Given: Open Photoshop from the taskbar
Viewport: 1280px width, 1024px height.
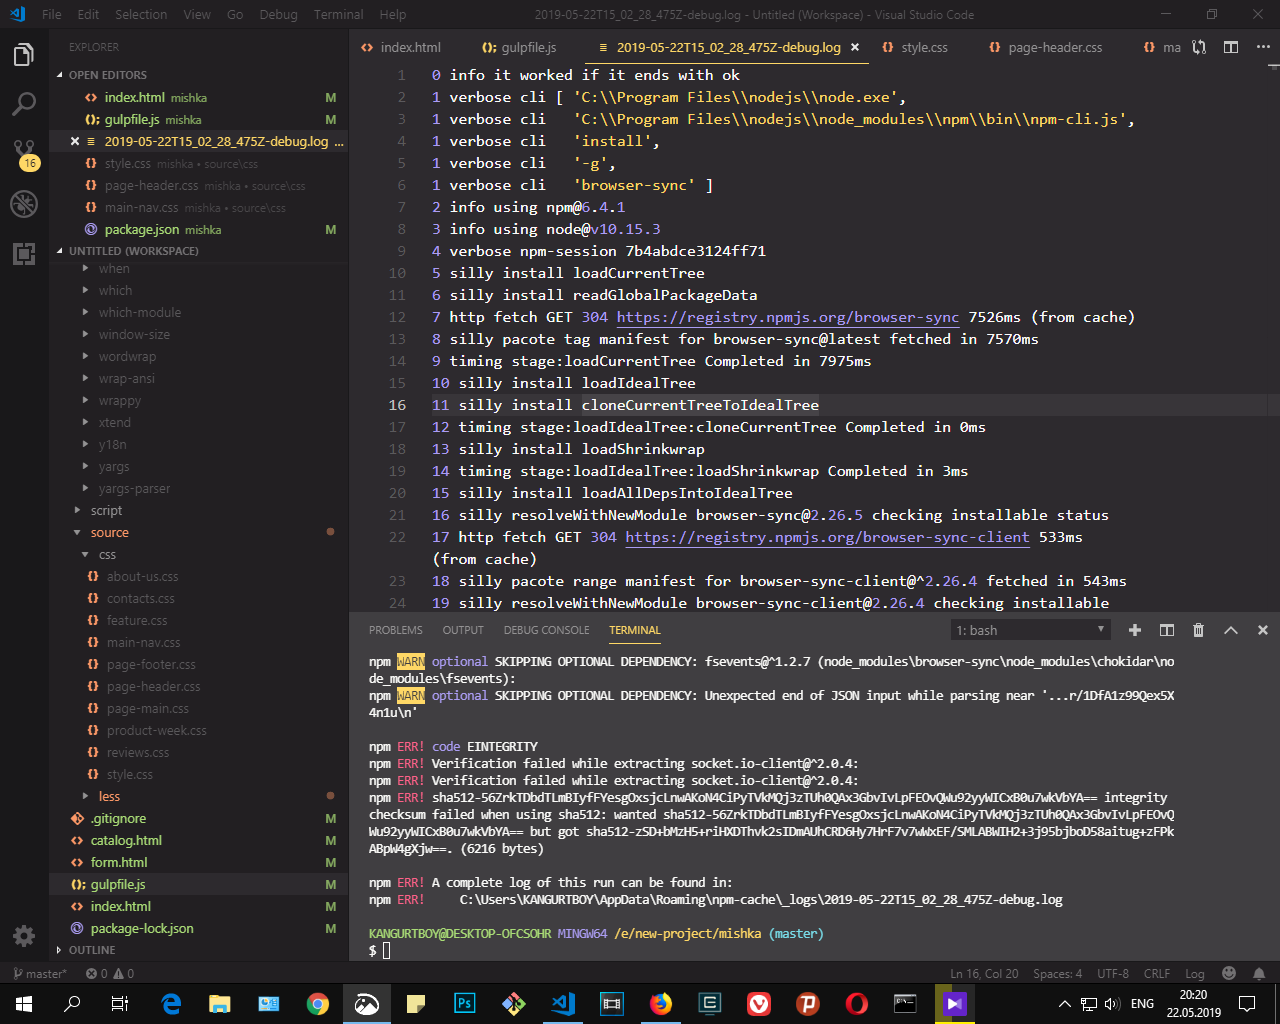Looking at the screenshot, I should (x=465, y=1004).
